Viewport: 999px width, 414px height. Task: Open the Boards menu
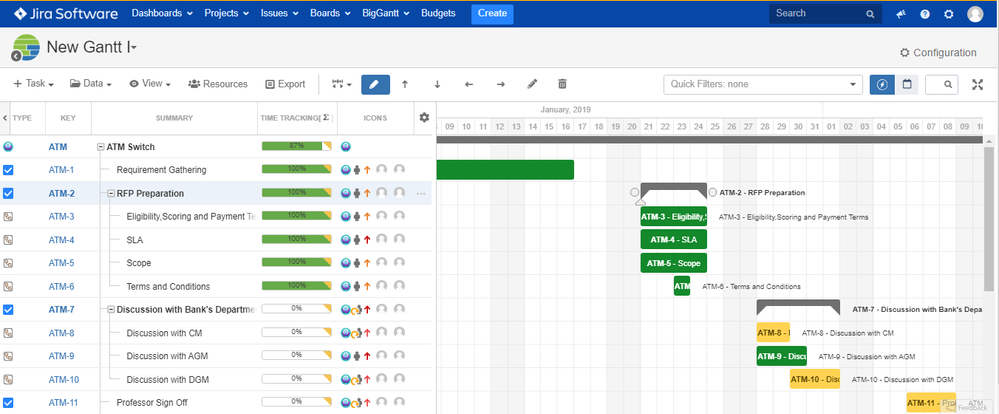(330, 13)
